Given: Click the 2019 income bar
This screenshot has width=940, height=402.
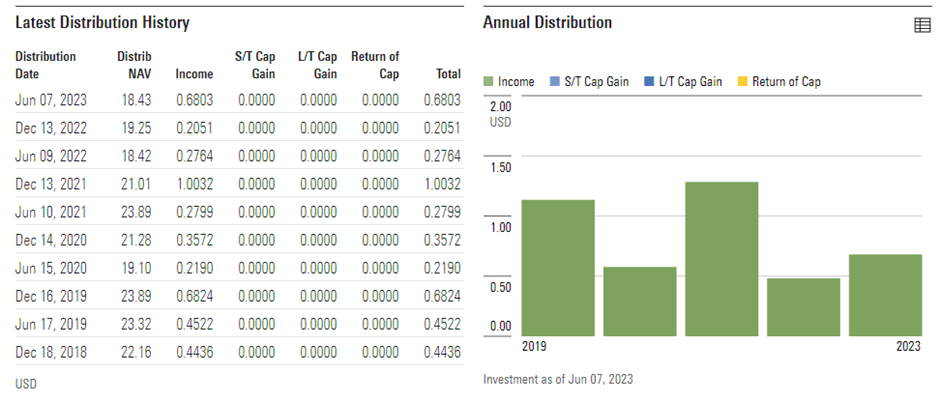Looking at the screenshot, I should coord(558,268).
